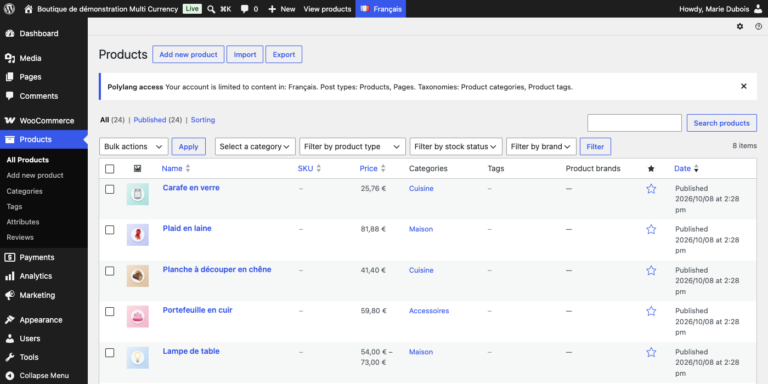Click the Pages sidebar icon
The image size is (768, 384).
[x=9, y=77]
